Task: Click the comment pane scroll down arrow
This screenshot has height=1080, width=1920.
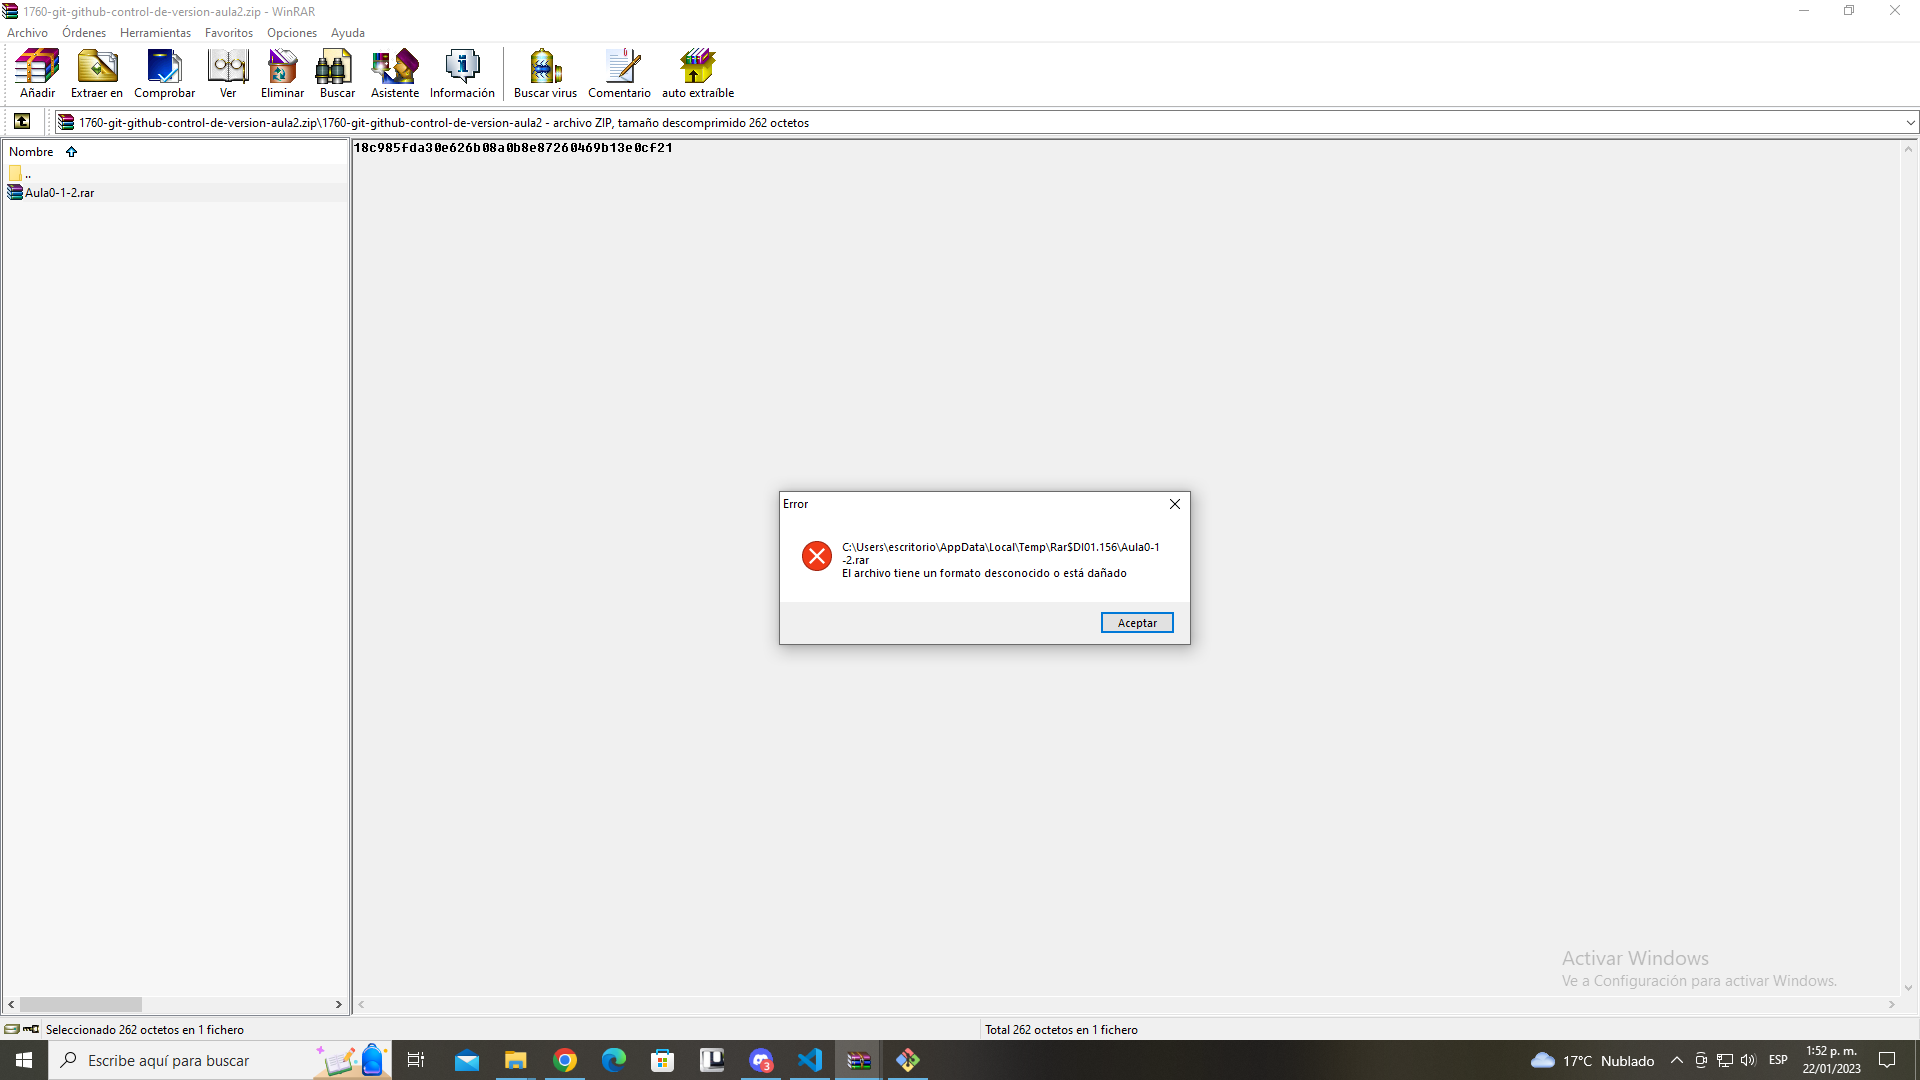Action: [1908, 988]
